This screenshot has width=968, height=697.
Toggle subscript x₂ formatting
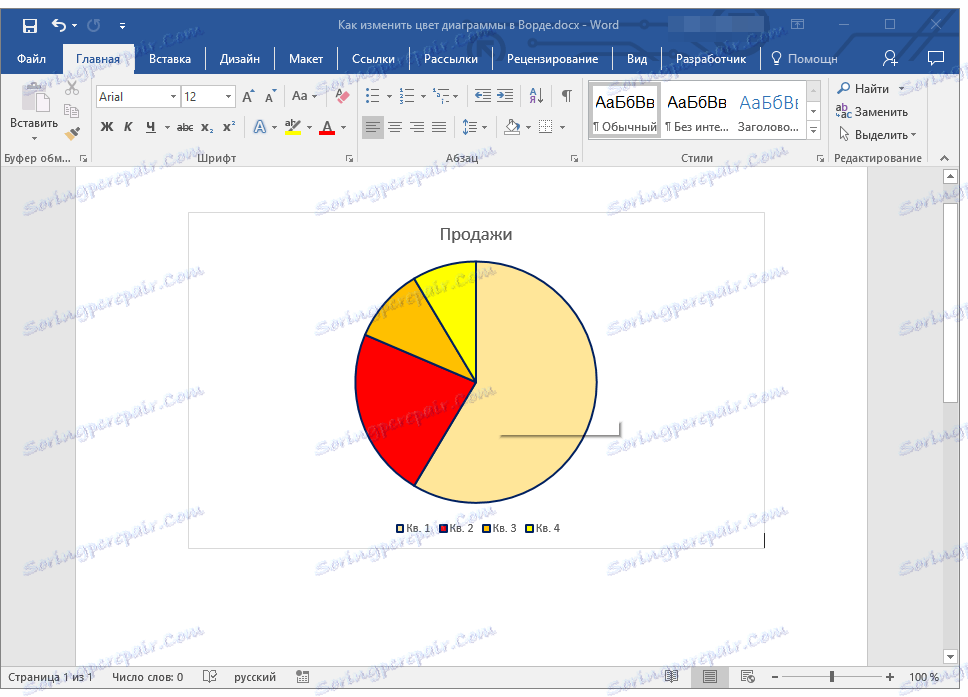click(207, 127)
